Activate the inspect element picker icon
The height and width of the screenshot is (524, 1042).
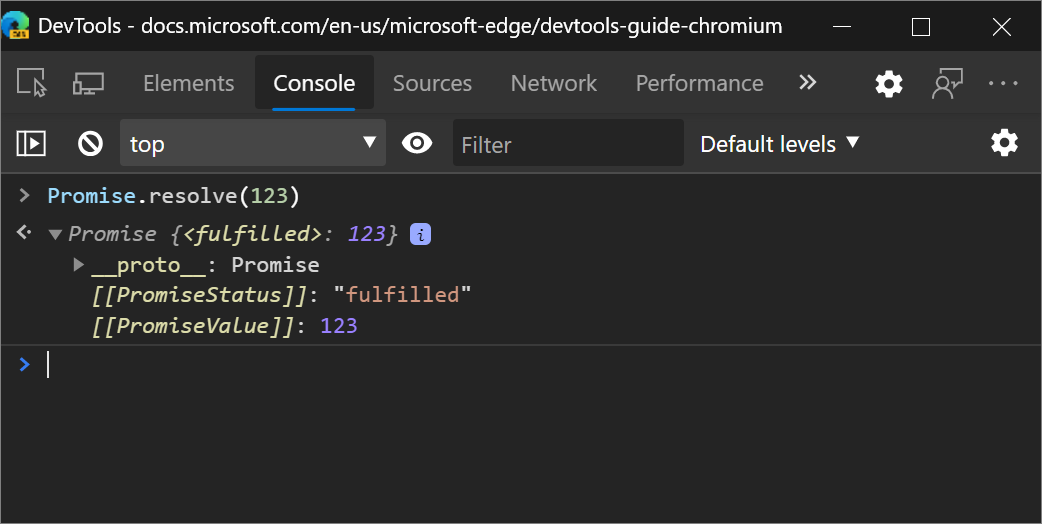31,83
